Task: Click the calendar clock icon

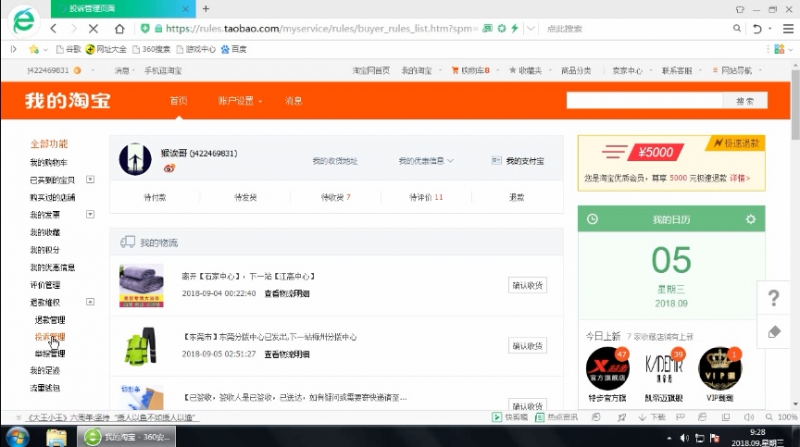Action: click(x=592, y=219)
